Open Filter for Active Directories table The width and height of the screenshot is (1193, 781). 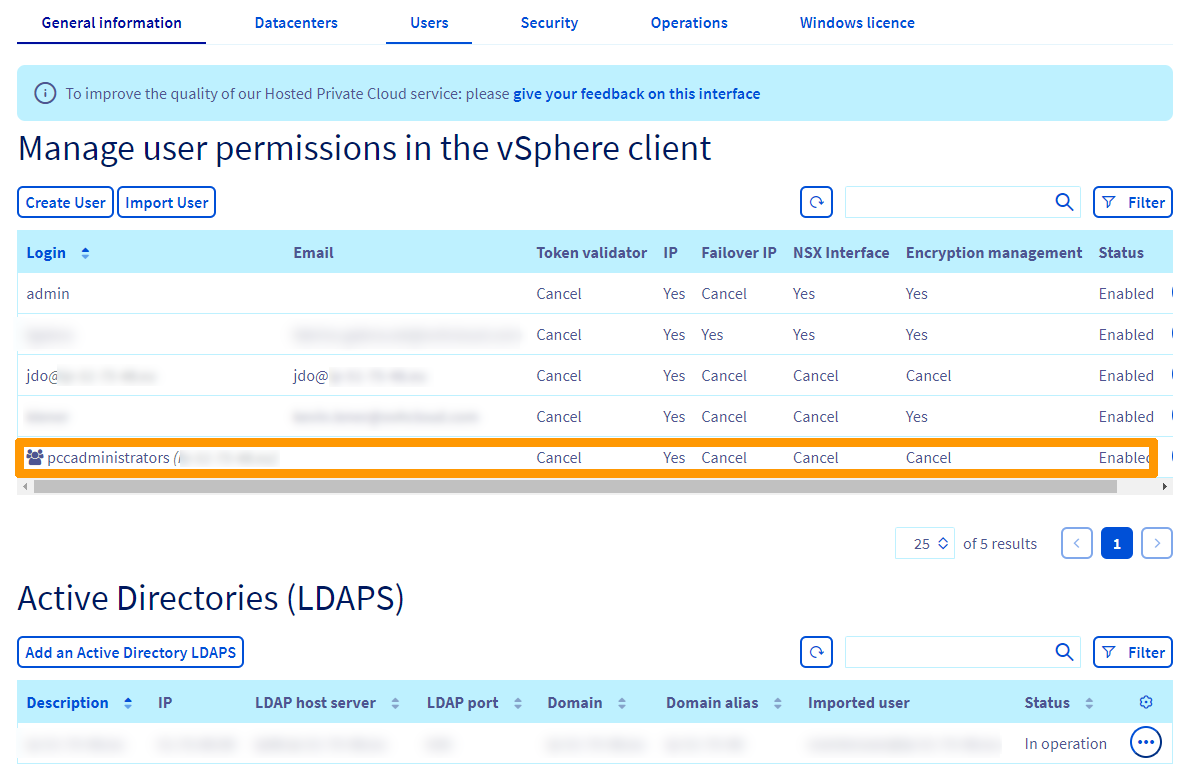tap(1133, 652)
